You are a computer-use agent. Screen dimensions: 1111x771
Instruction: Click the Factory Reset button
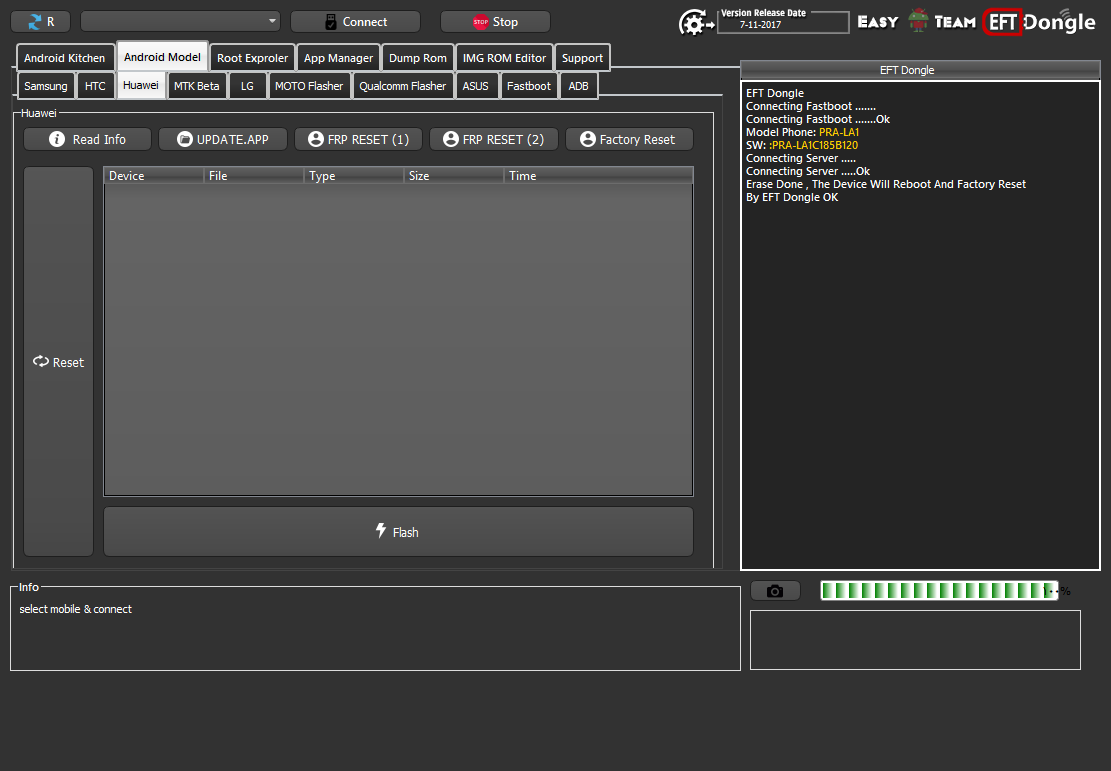tap(629, 140)
